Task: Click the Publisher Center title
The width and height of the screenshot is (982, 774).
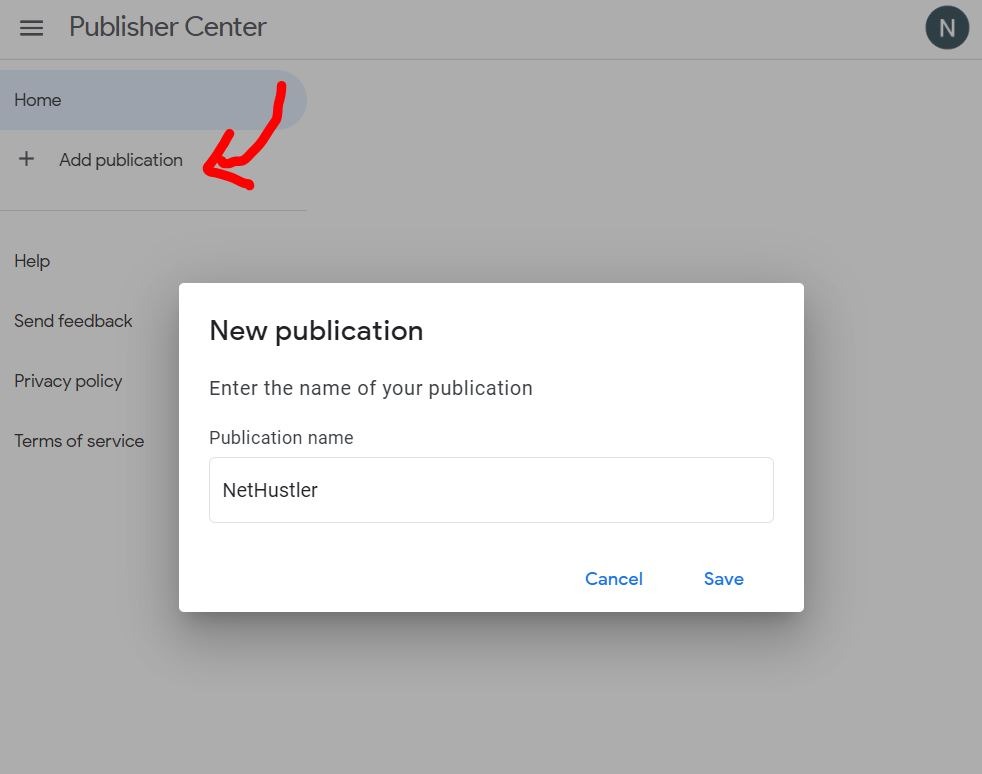Action: pyautogui.click(x=168, y=27)
